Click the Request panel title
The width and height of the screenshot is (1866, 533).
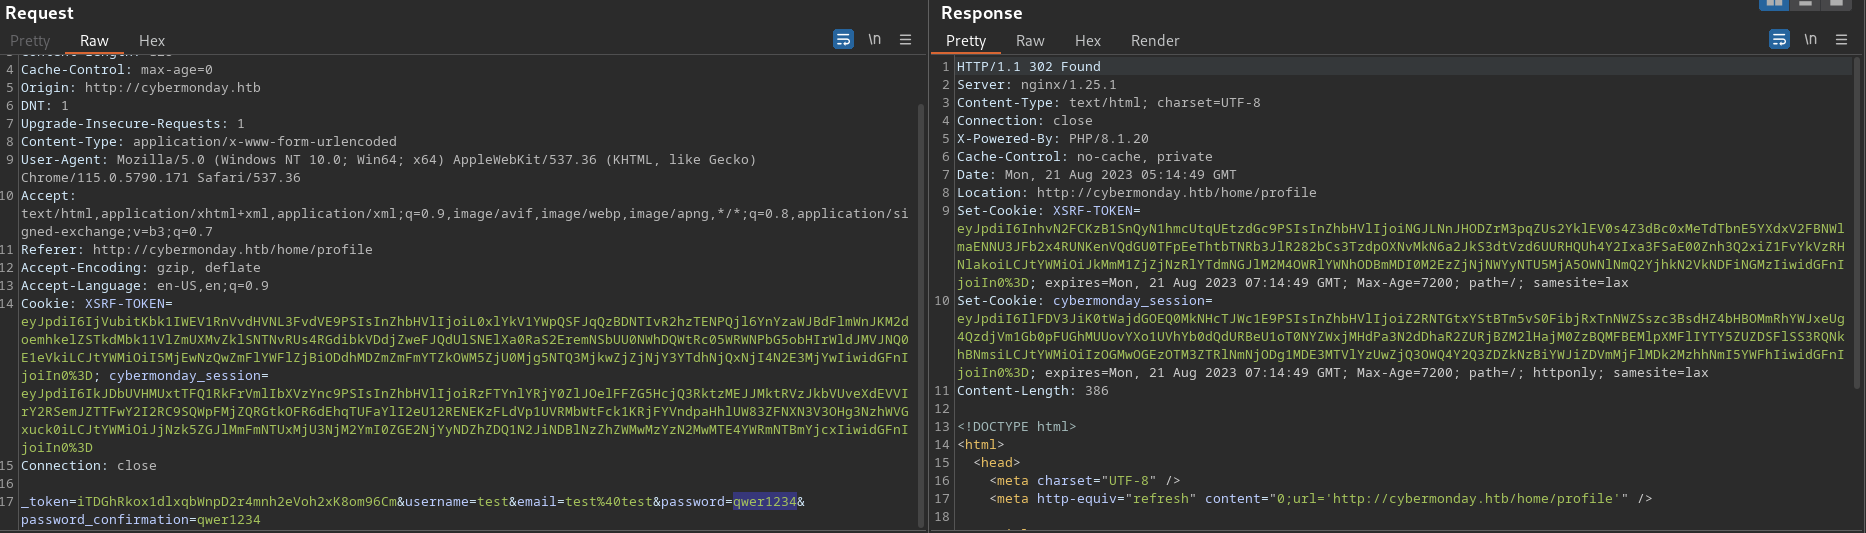pyautogui.click(x=39, y=13)
